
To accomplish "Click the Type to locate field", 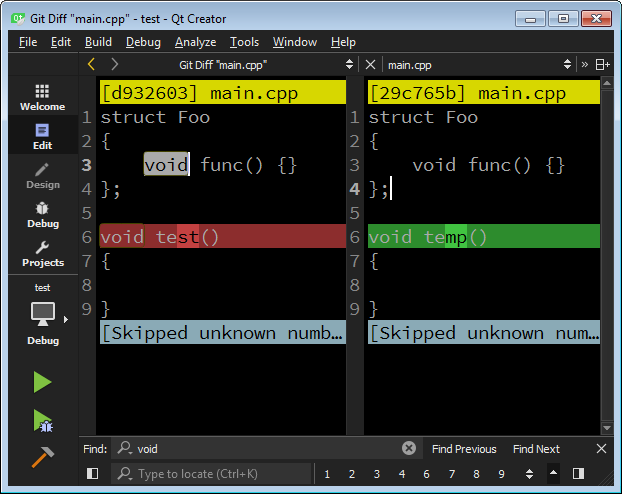I will point(212,473).
